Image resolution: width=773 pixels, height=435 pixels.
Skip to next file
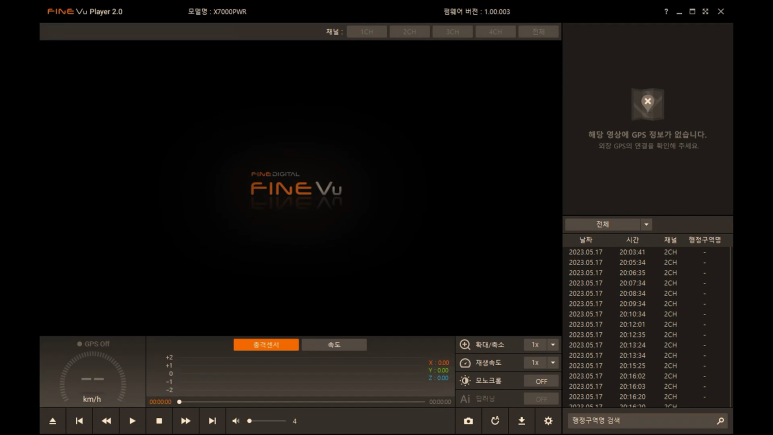click(x=212, y=421)
